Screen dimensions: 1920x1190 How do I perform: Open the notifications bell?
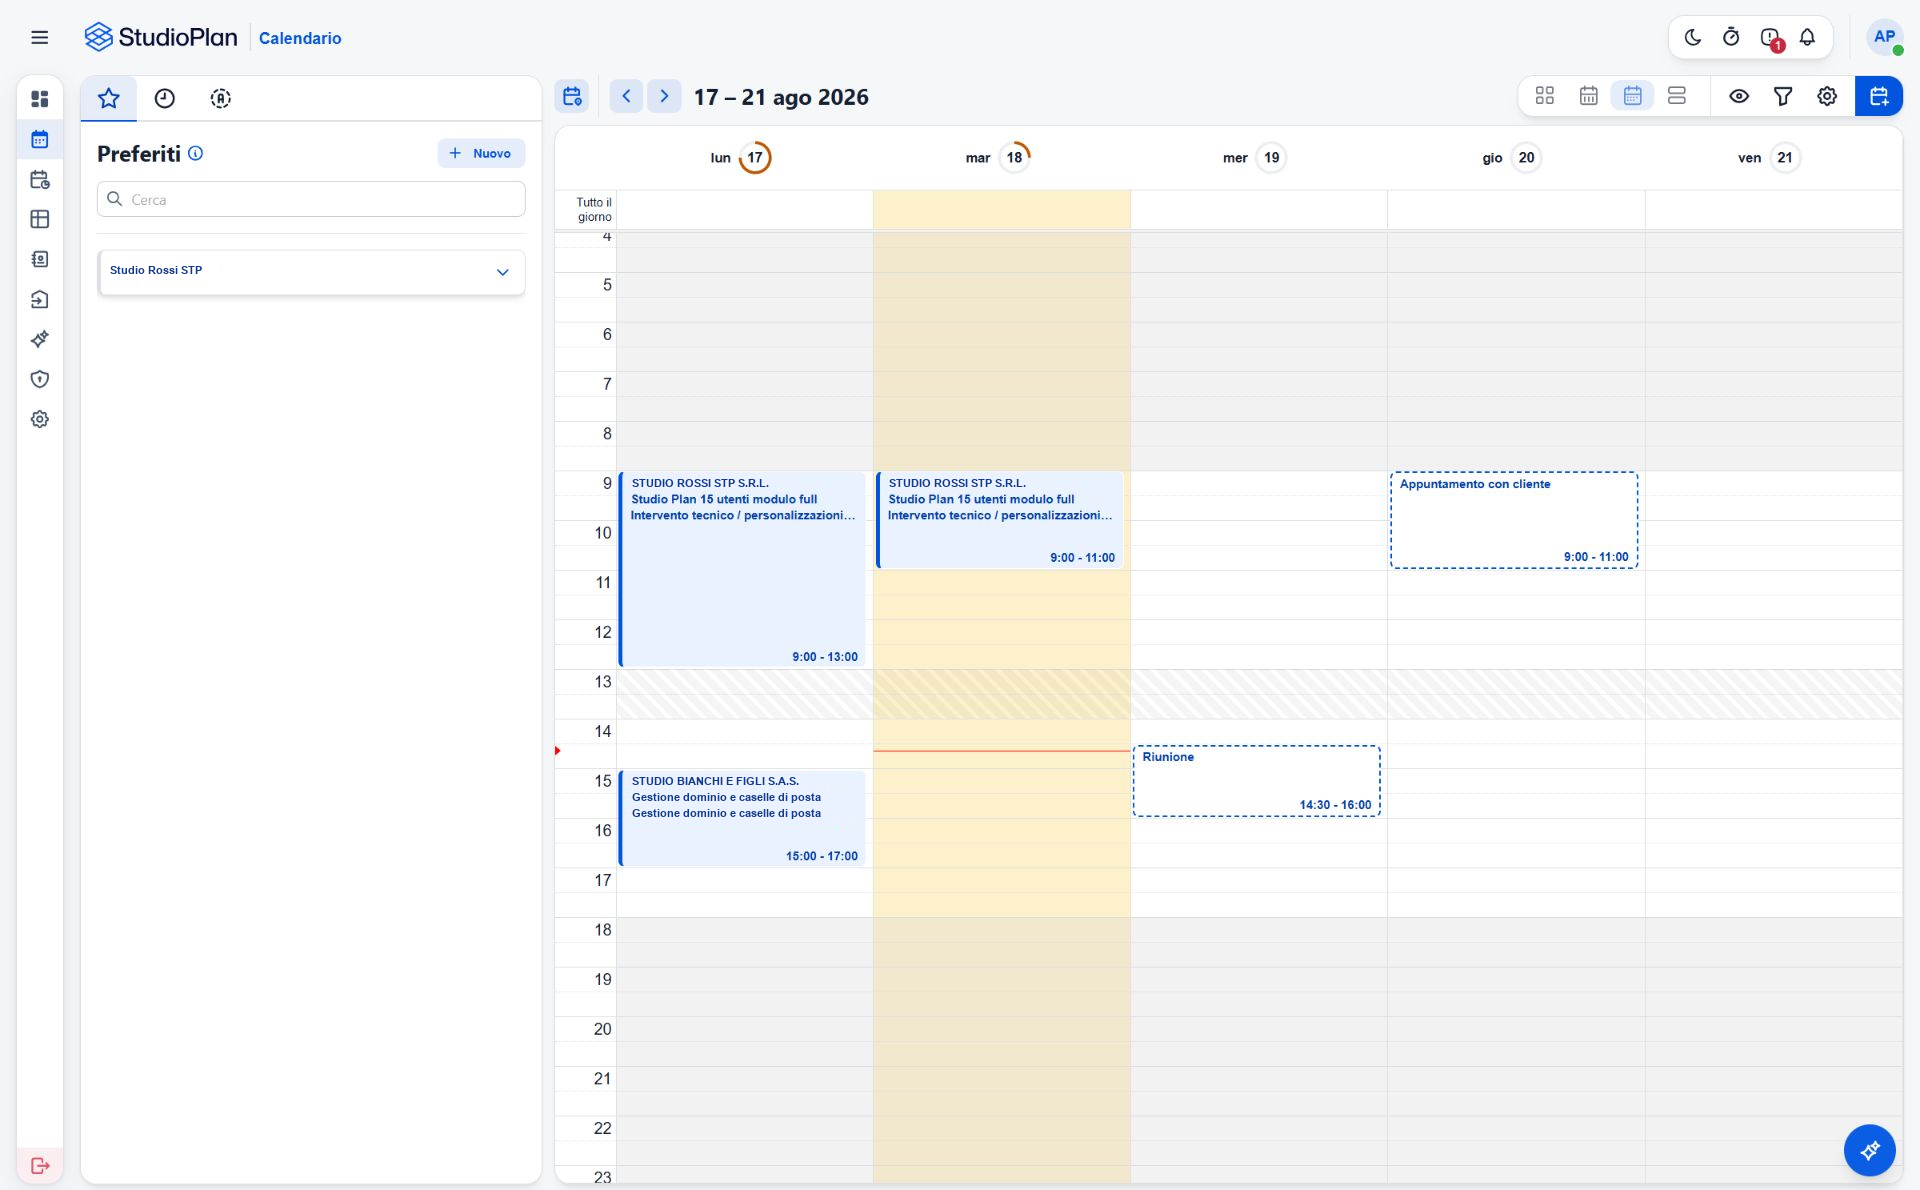tap(1807, 37)
